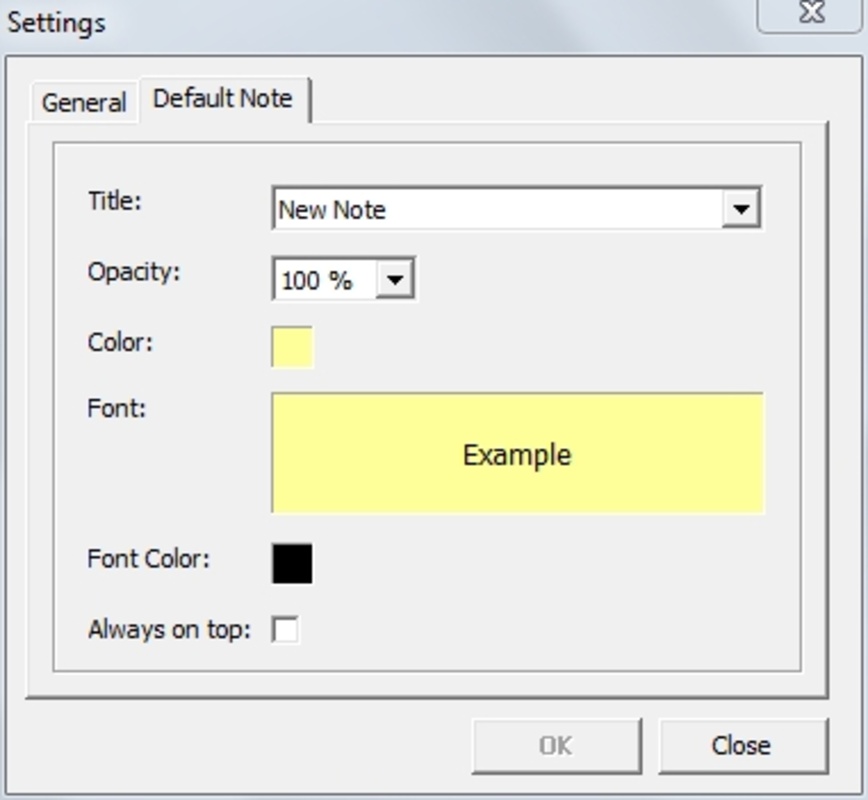Pick the black Font Color swatch
Image resolution: width=868 pixels, height=800 pixels.
292,563
